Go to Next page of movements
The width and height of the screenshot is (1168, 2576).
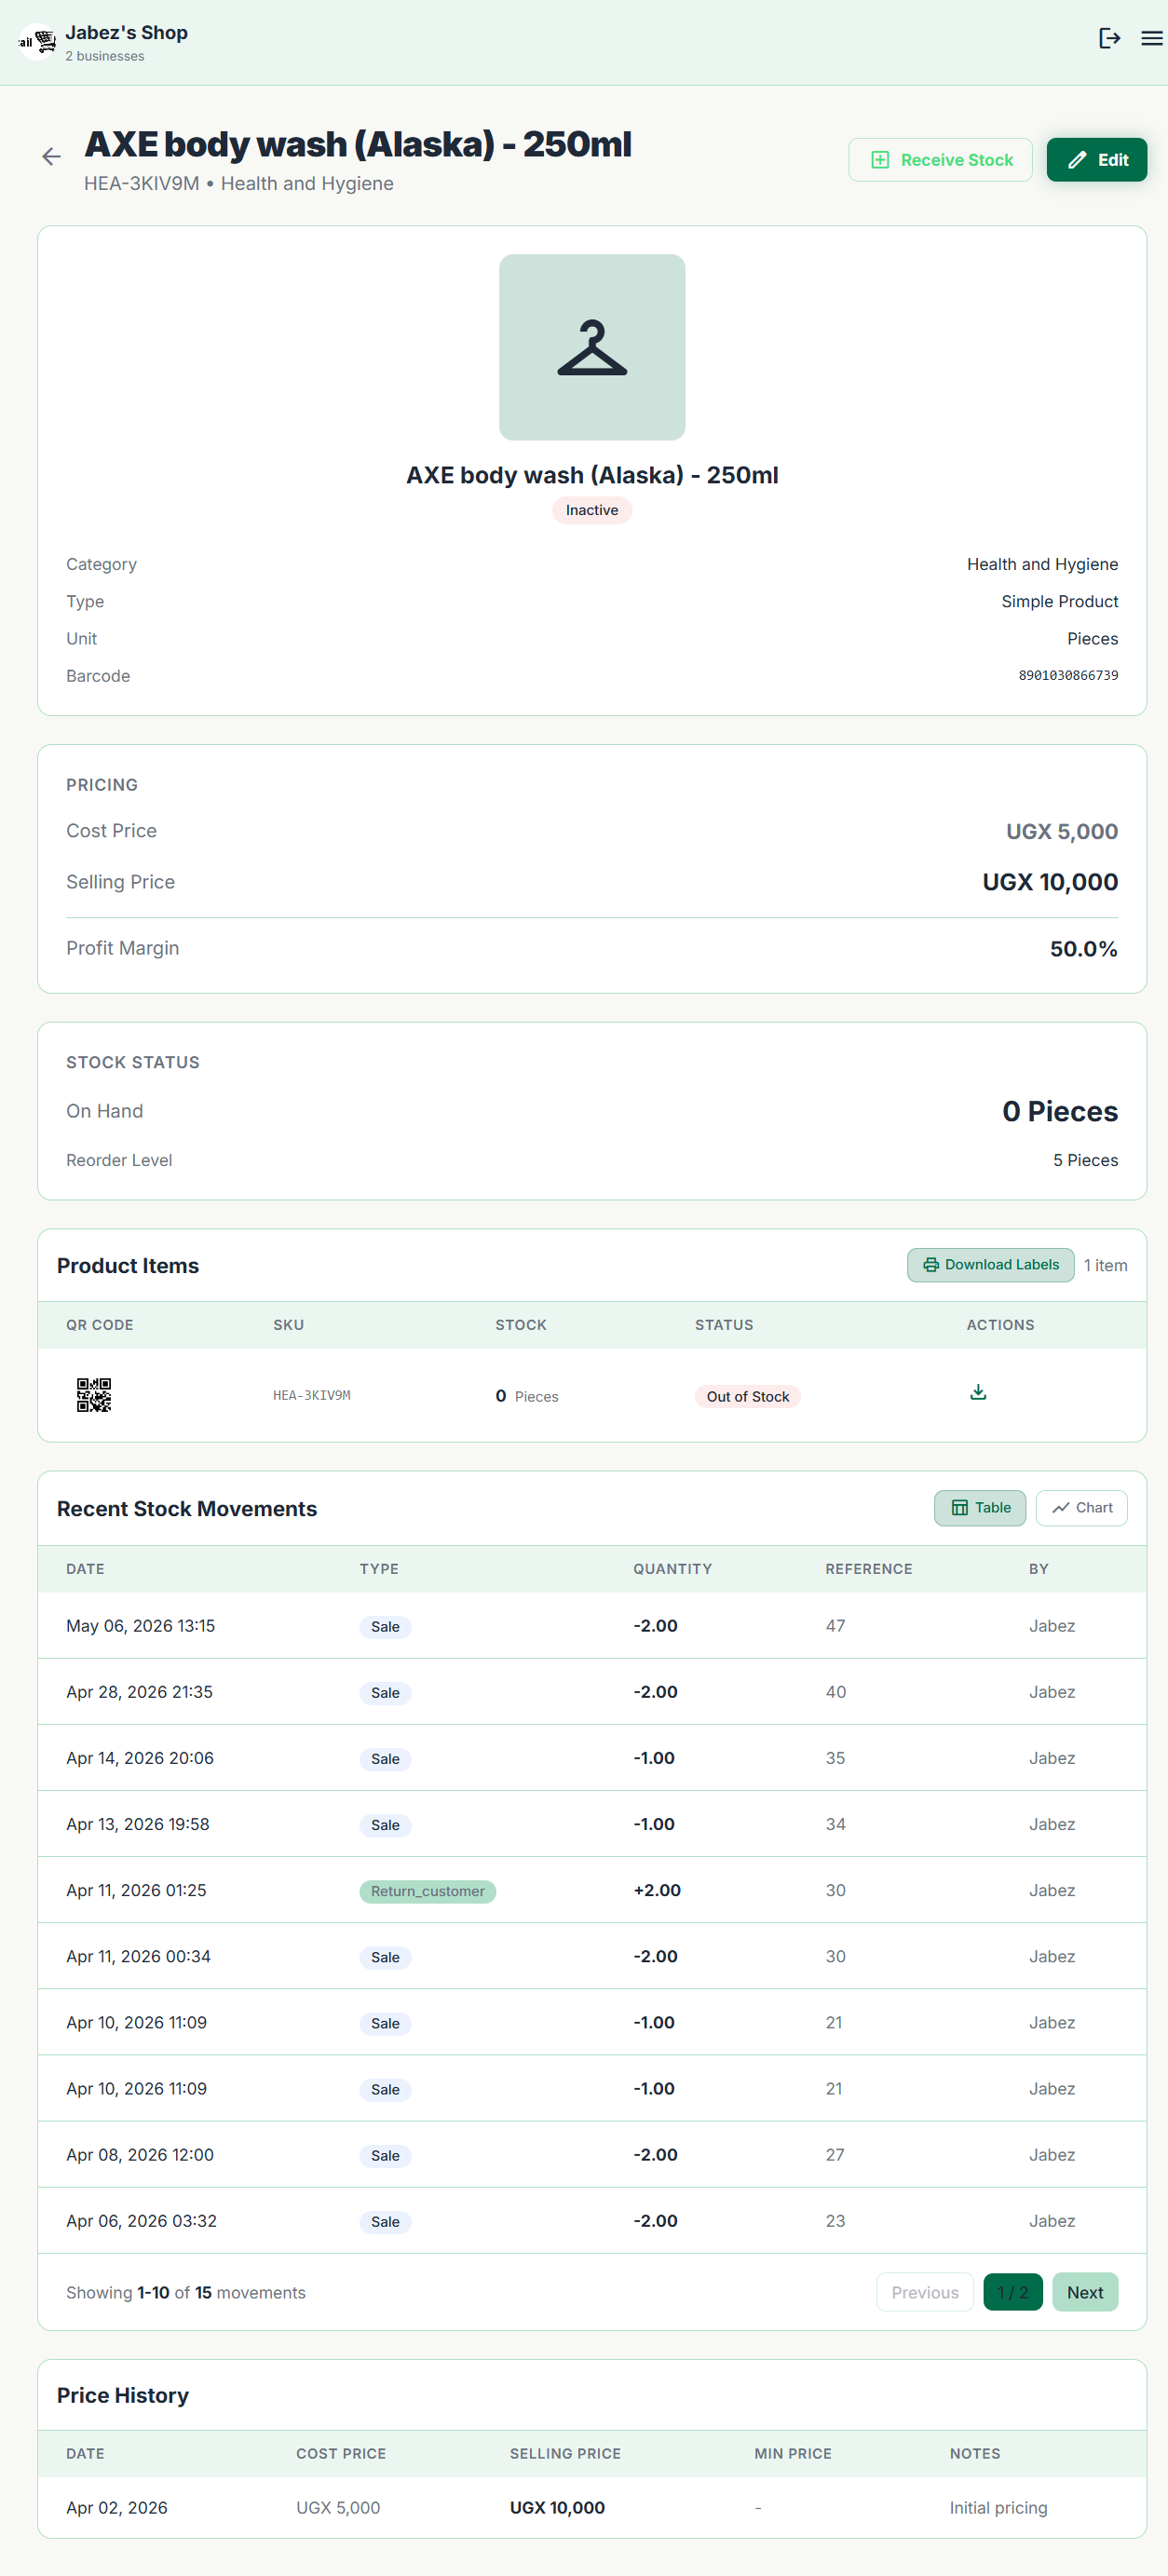pos(1085,2292)
